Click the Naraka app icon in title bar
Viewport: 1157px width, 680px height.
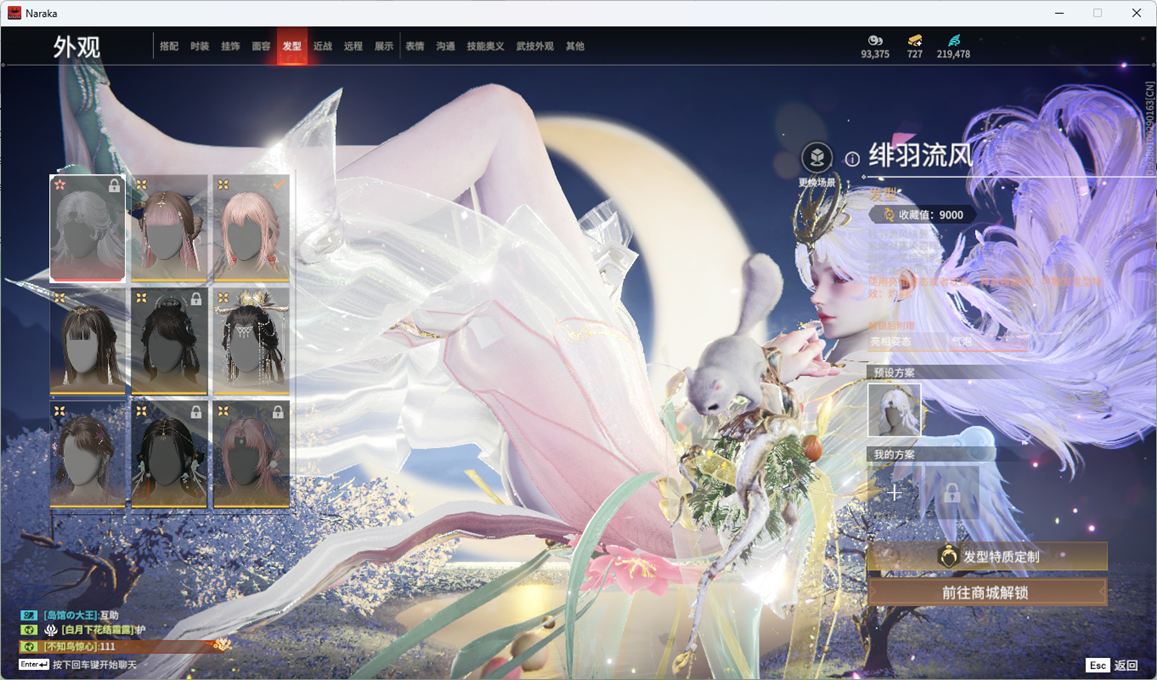(x=14, y=13)
